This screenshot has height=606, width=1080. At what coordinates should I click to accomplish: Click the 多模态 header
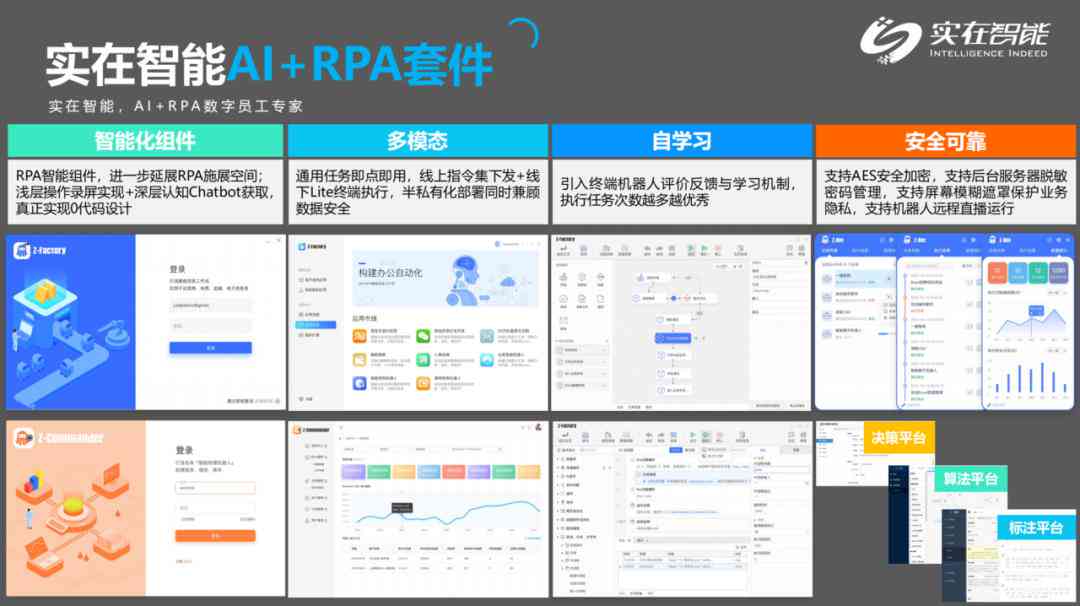(417, 140)
